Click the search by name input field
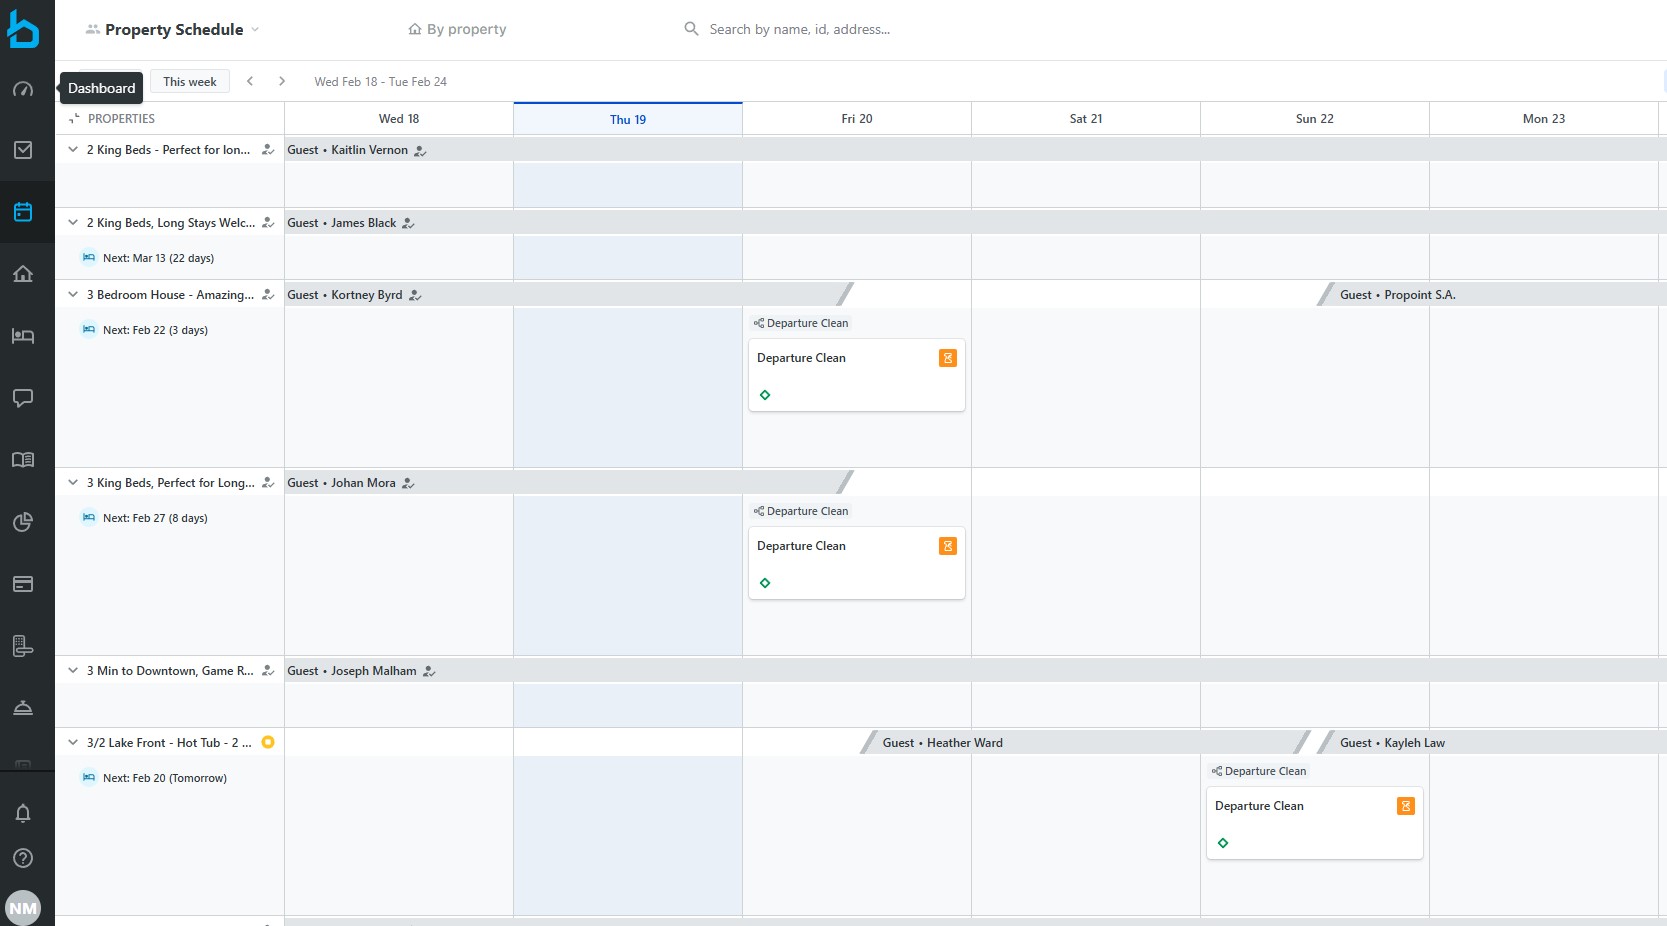The height and width of the screenshot is (926, 1667). pyautogui.click(x=800, y=30)
